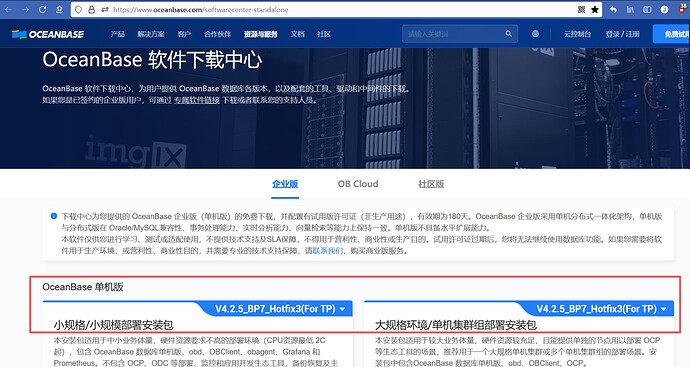Open the 资源与服务 menu
The image size is (690, 367).
pyautogui.click(x=261, y=34)
